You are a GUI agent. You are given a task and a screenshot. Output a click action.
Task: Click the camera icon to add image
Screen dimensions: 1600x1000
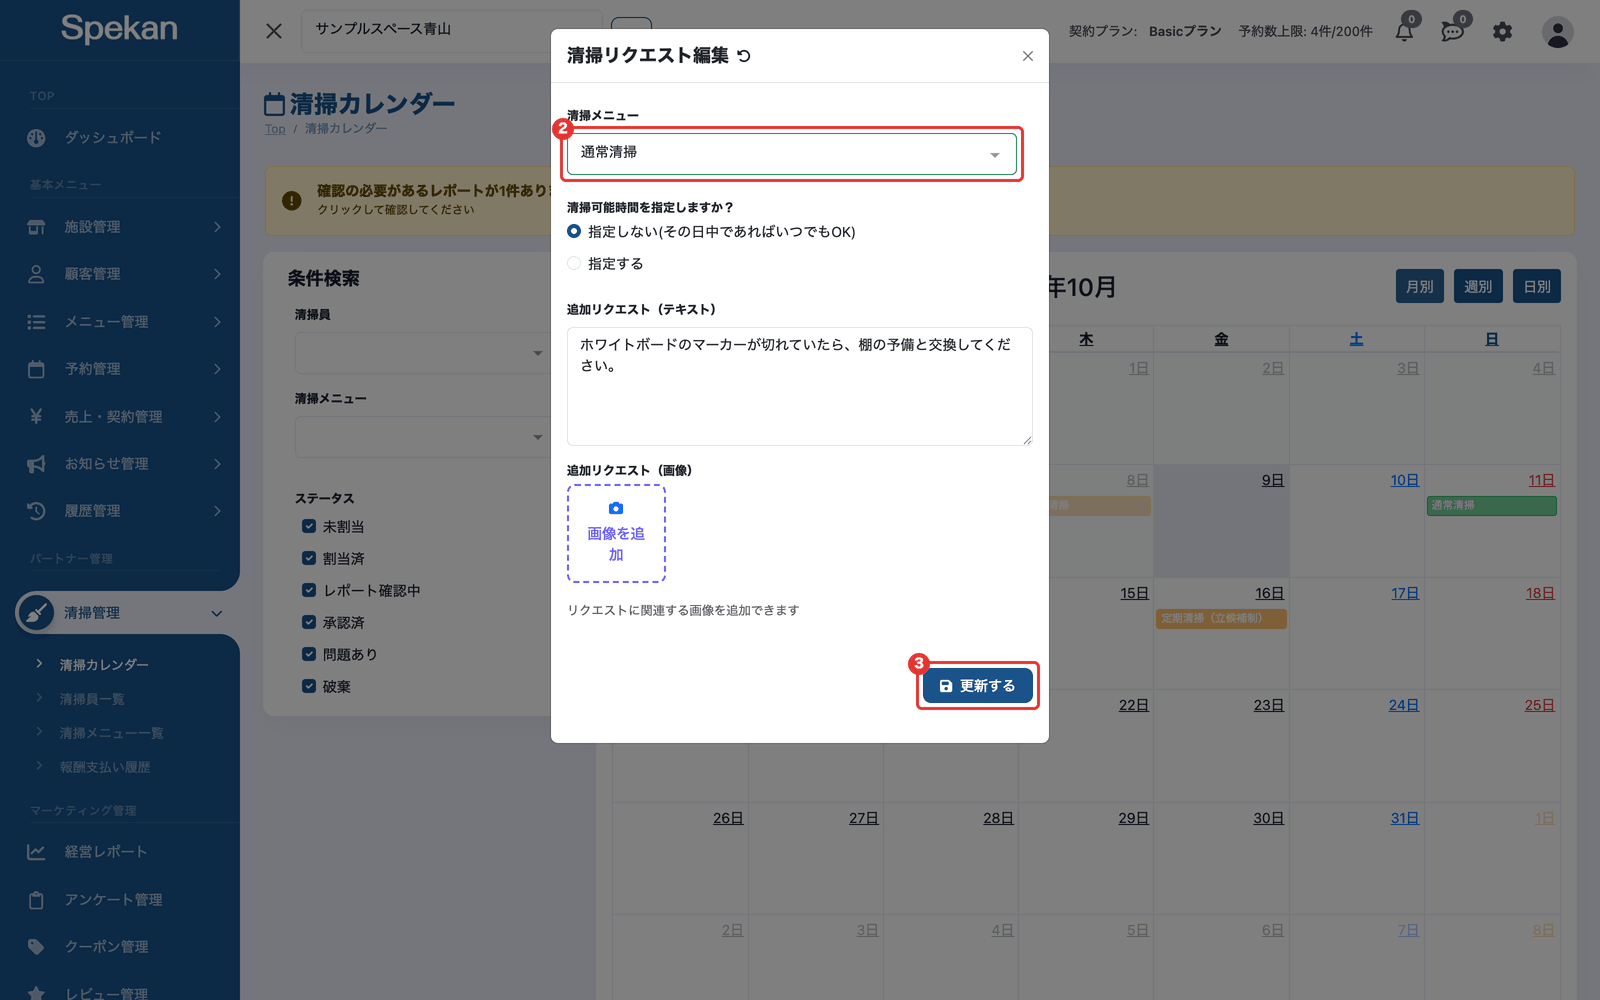pyautogui.click(x=616, y=508)
